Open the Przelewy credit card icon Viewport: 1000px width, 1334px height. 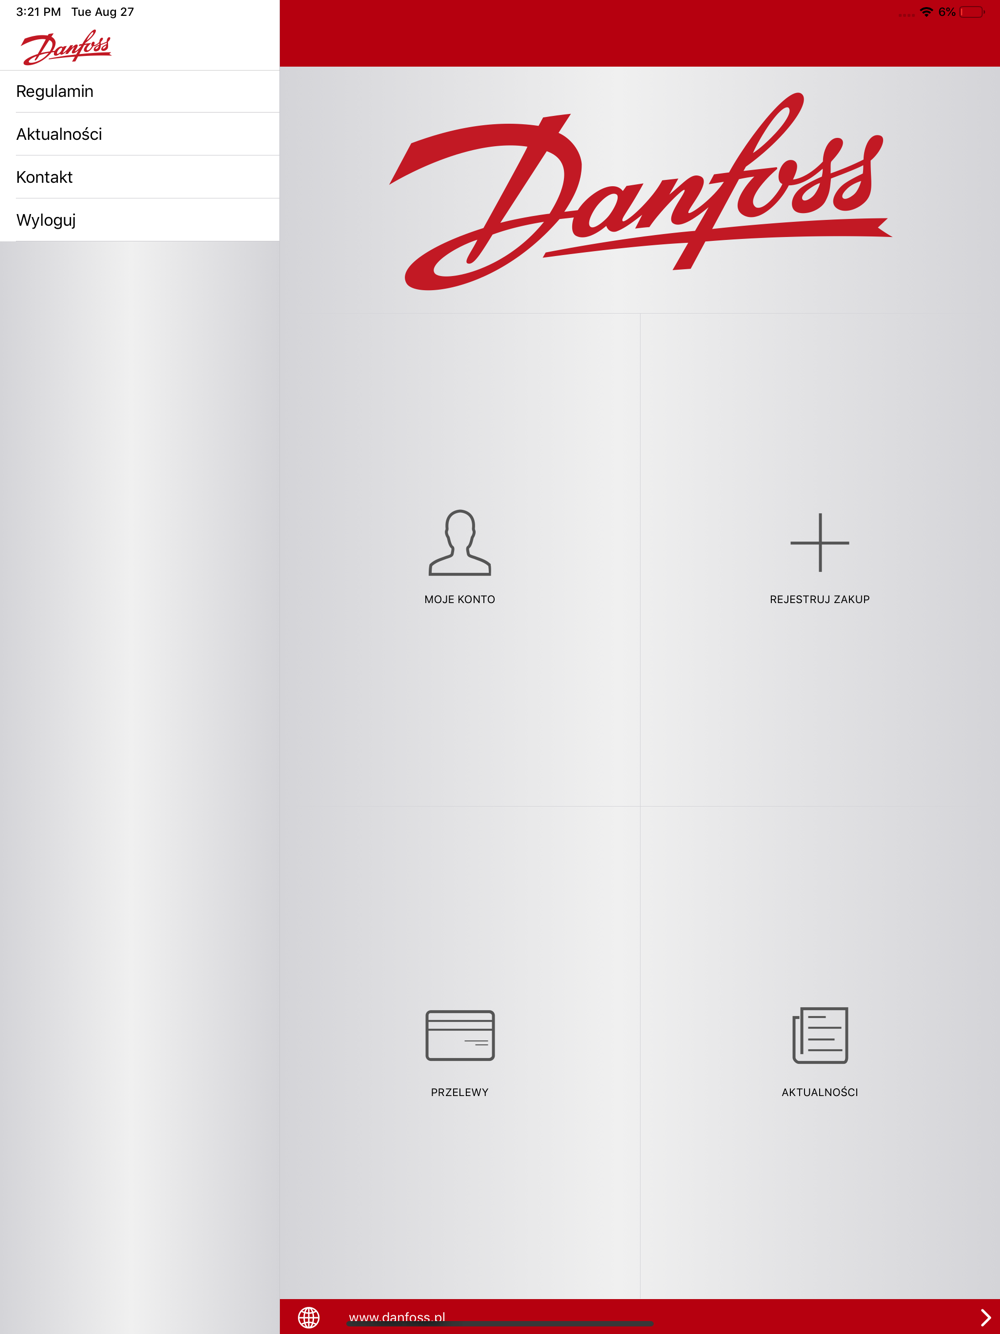(460, 1035)
